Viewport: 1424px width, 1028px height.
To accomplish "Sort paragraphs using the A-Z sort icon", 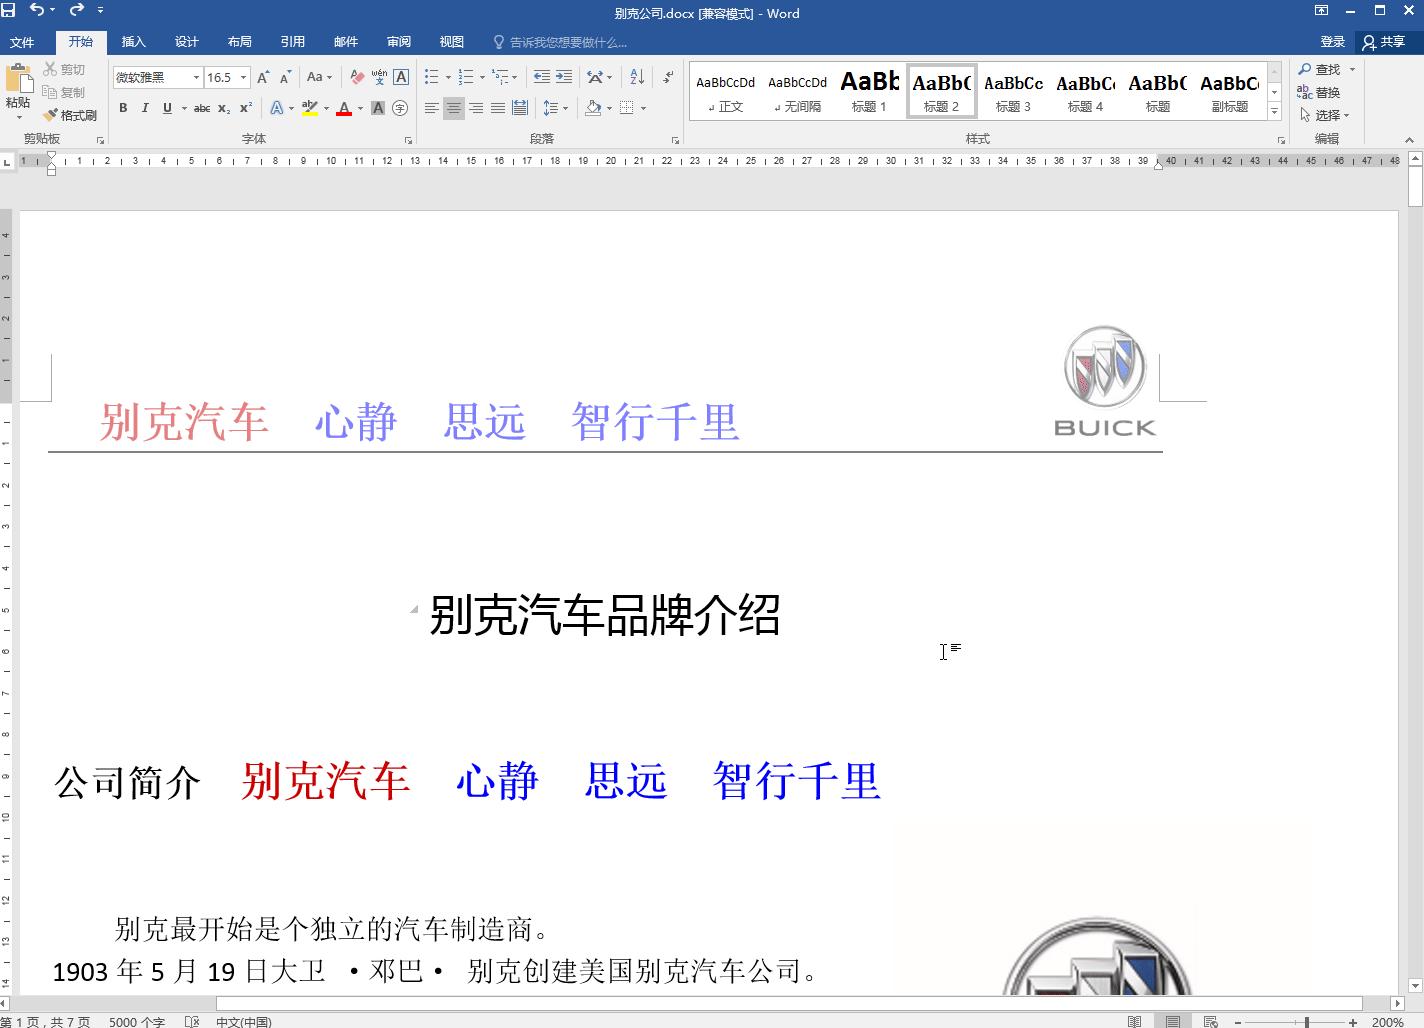I will pos(637,76).
